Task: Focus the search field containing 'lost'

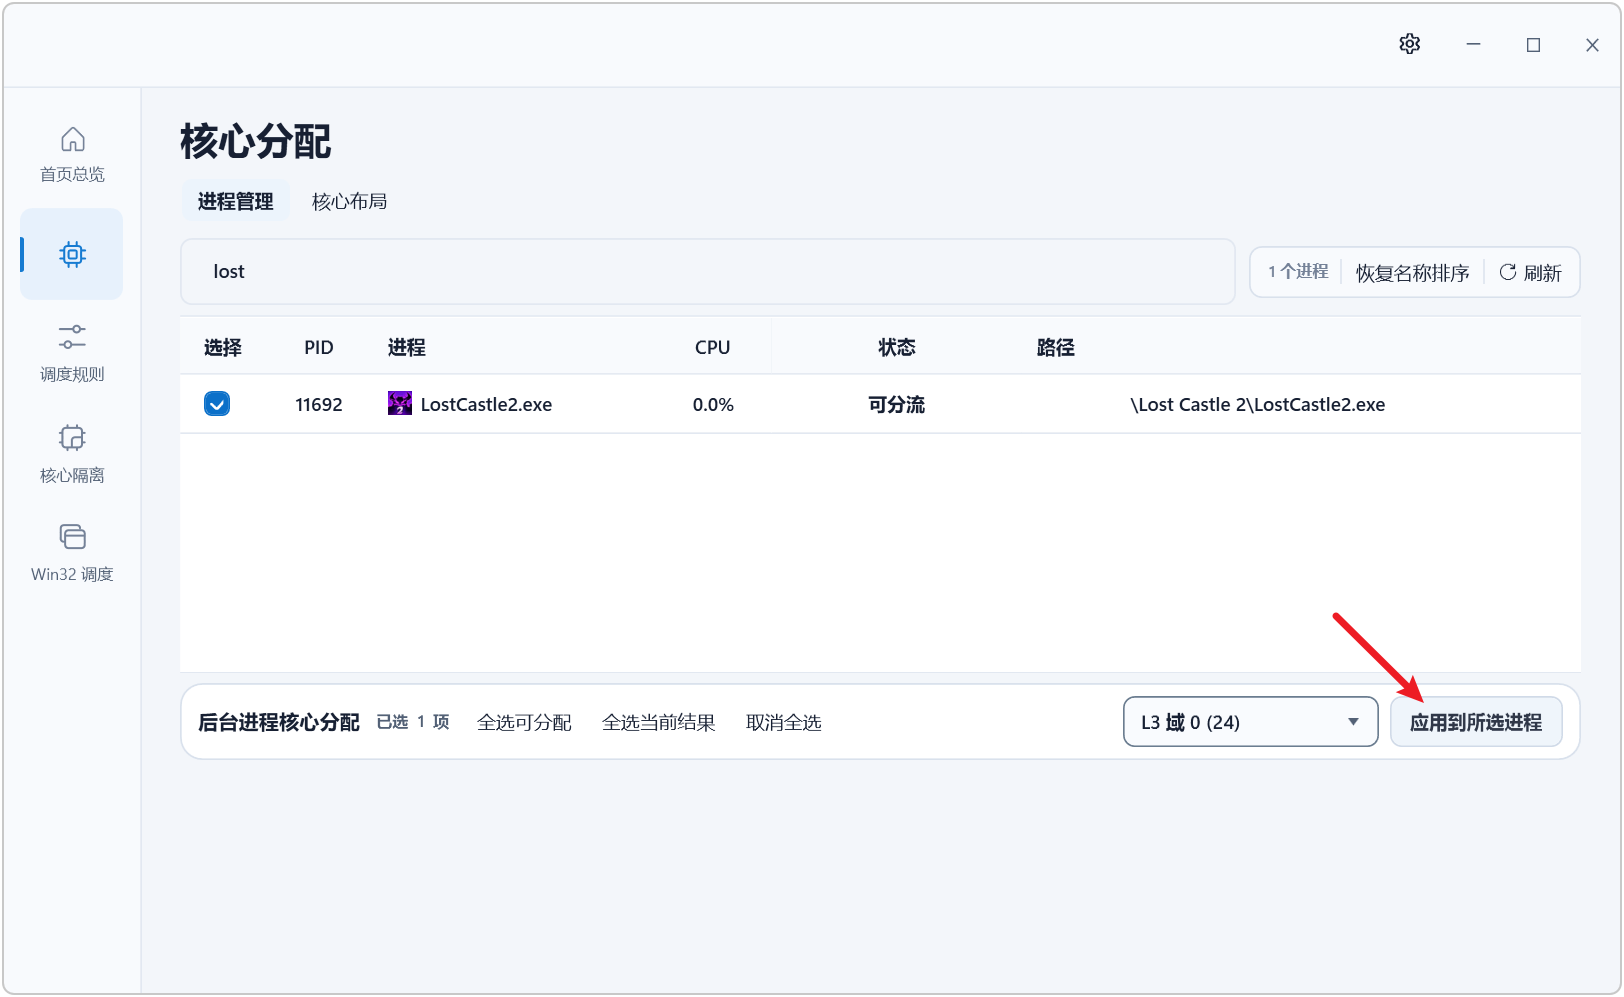Action: pos(708,271)
